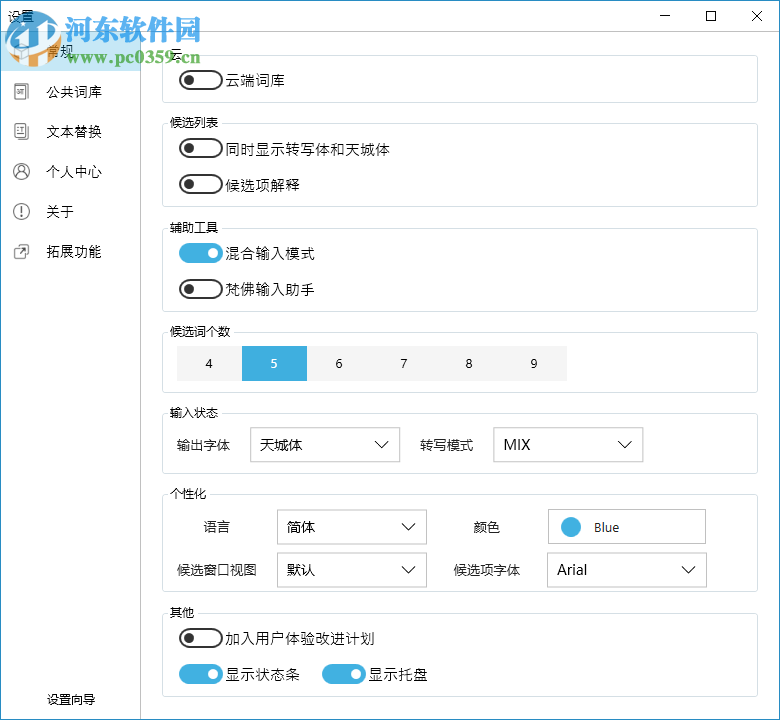This screenshot has width=780, height=720.
Task: Set candidate count to 7
Action: tap(404, 364)
